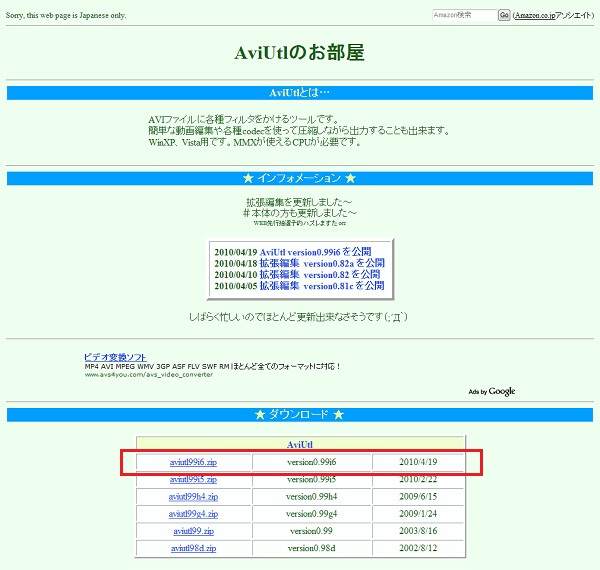The height and width of the screenshot is (570, 600).
Task: Click the 2003/8/16 date cell
Action: pyautogui.click(x=418, y=531)
